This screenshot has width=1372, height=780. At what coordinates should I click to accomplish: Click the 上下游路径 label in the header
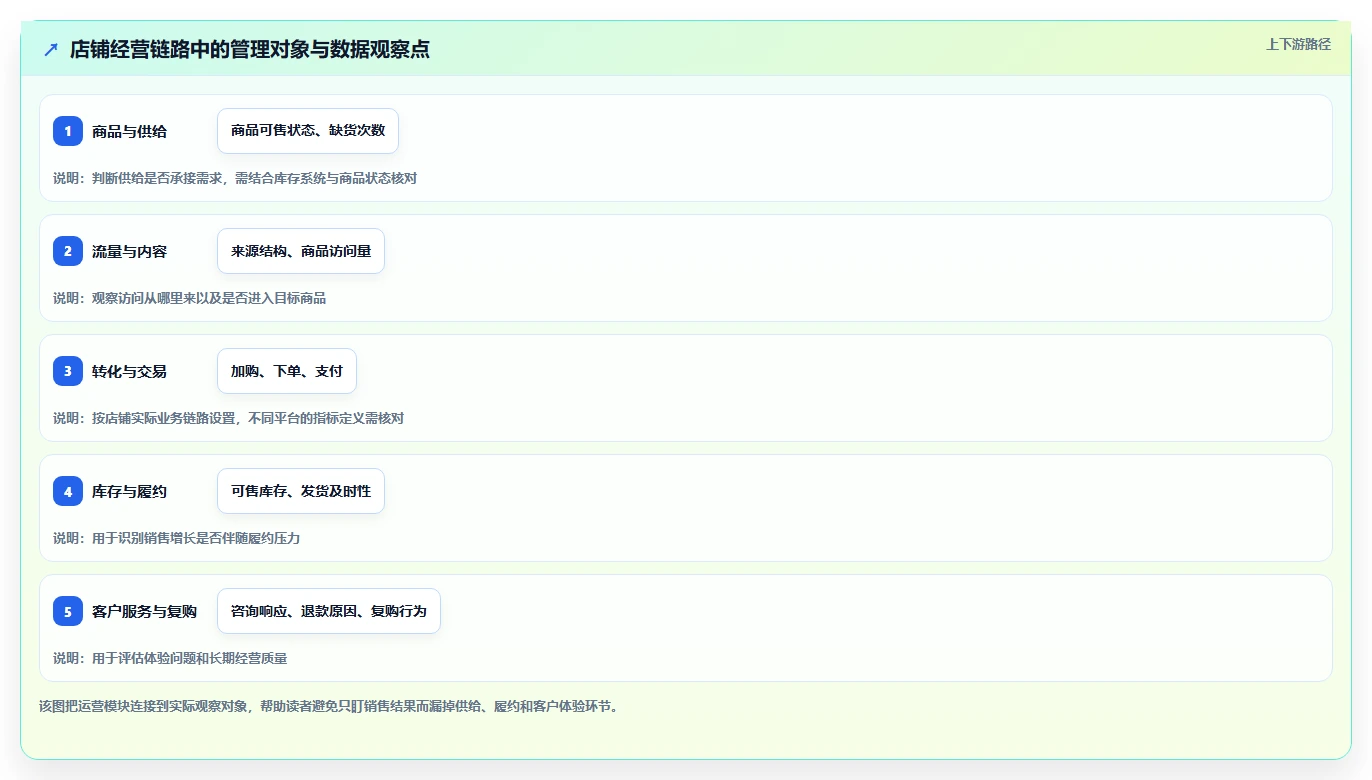(1299, 44)
